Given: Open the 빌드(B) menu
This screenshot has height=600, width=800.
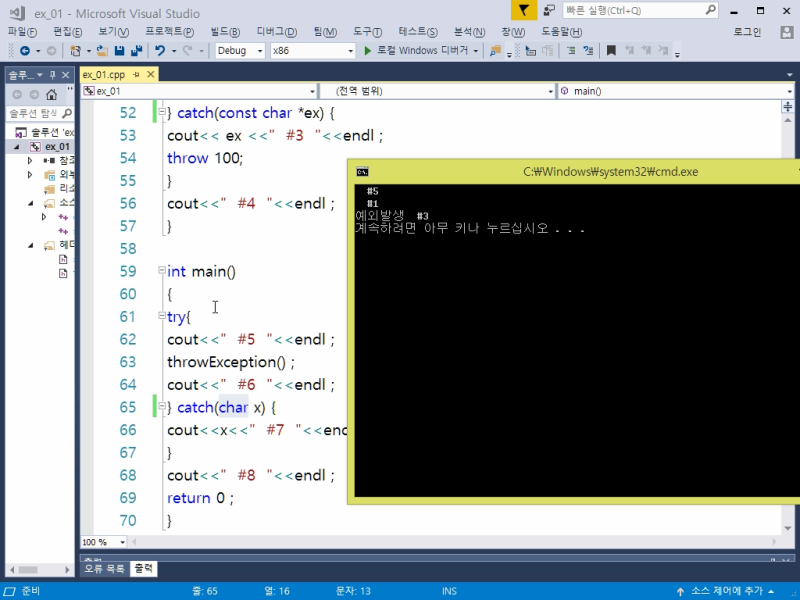Looking at the screenshot, I should point(225,32).
